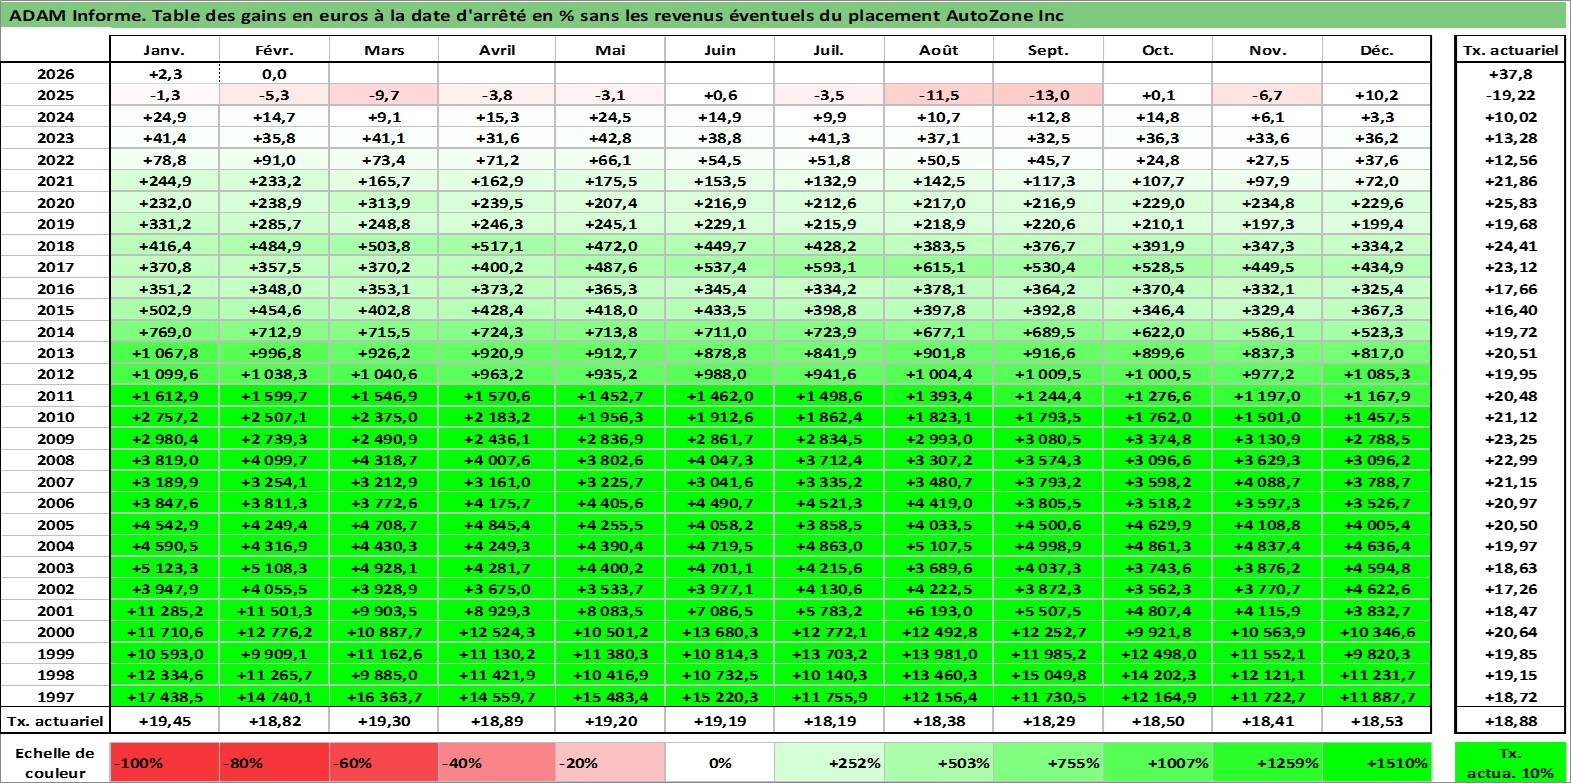Select the 'Tx. actua. 10%' green cell

coord(1510,762)
